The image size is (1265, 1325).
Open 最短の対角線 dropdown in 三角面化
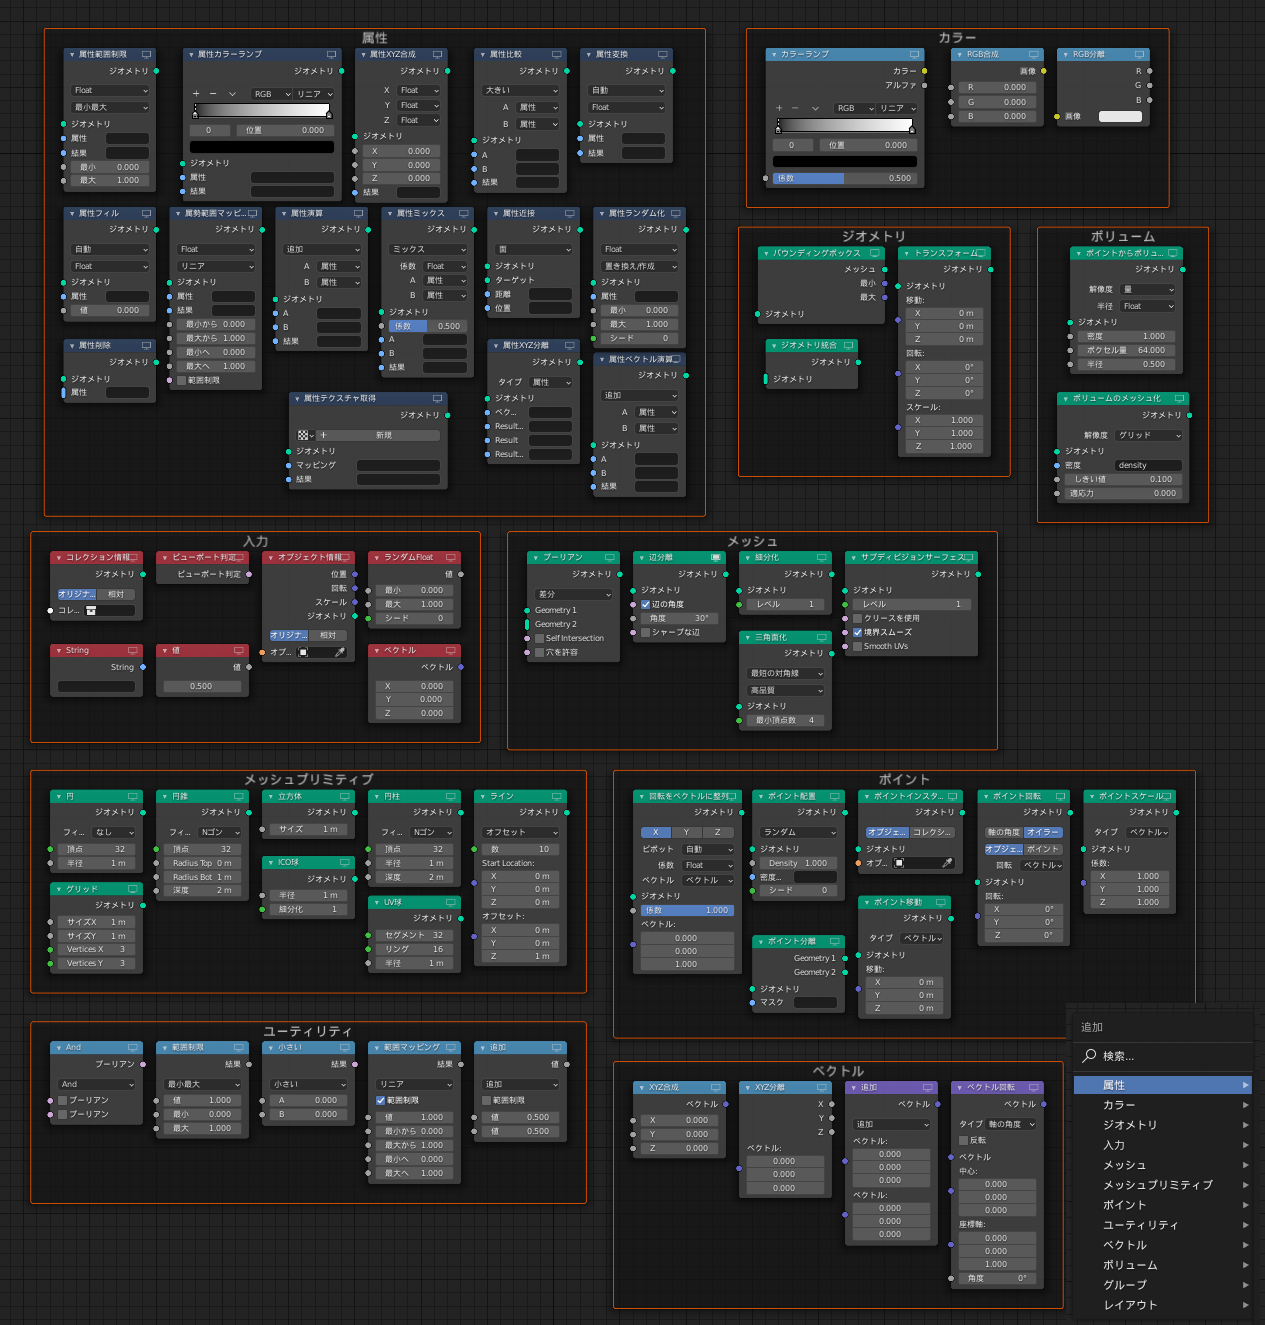click(x=786, y=673)
